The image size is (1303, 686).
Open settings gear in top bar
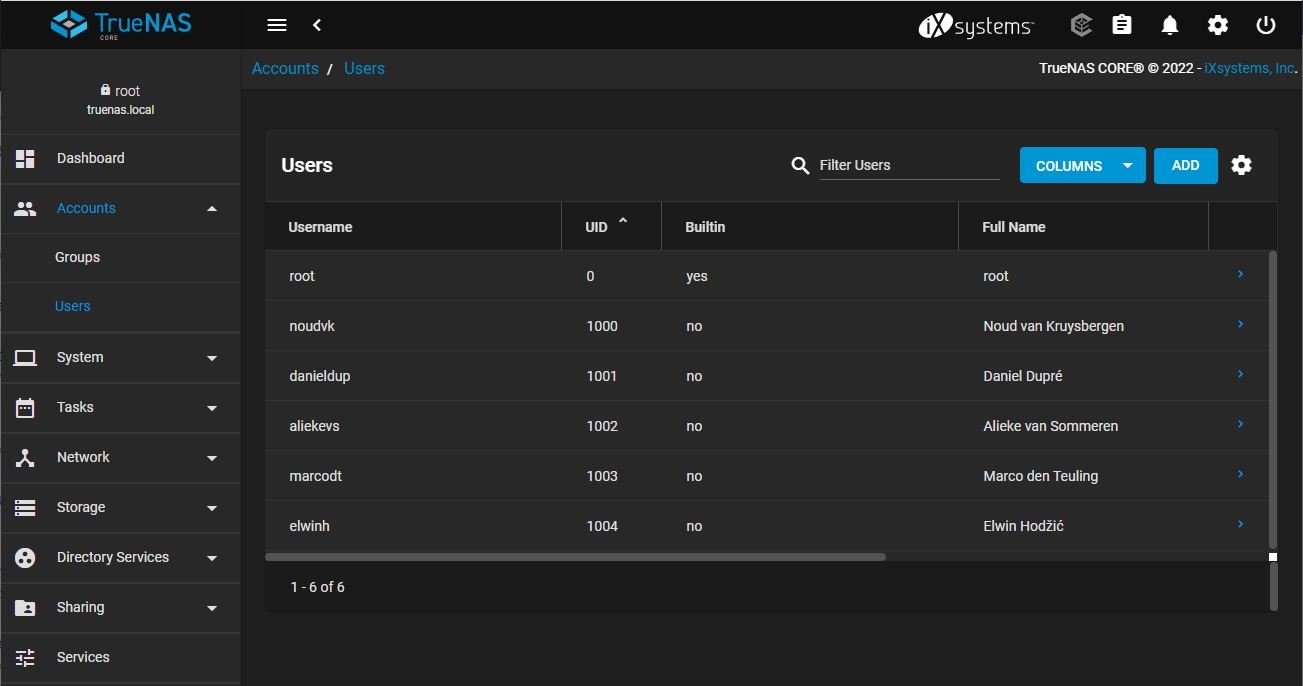[1217, 25]
